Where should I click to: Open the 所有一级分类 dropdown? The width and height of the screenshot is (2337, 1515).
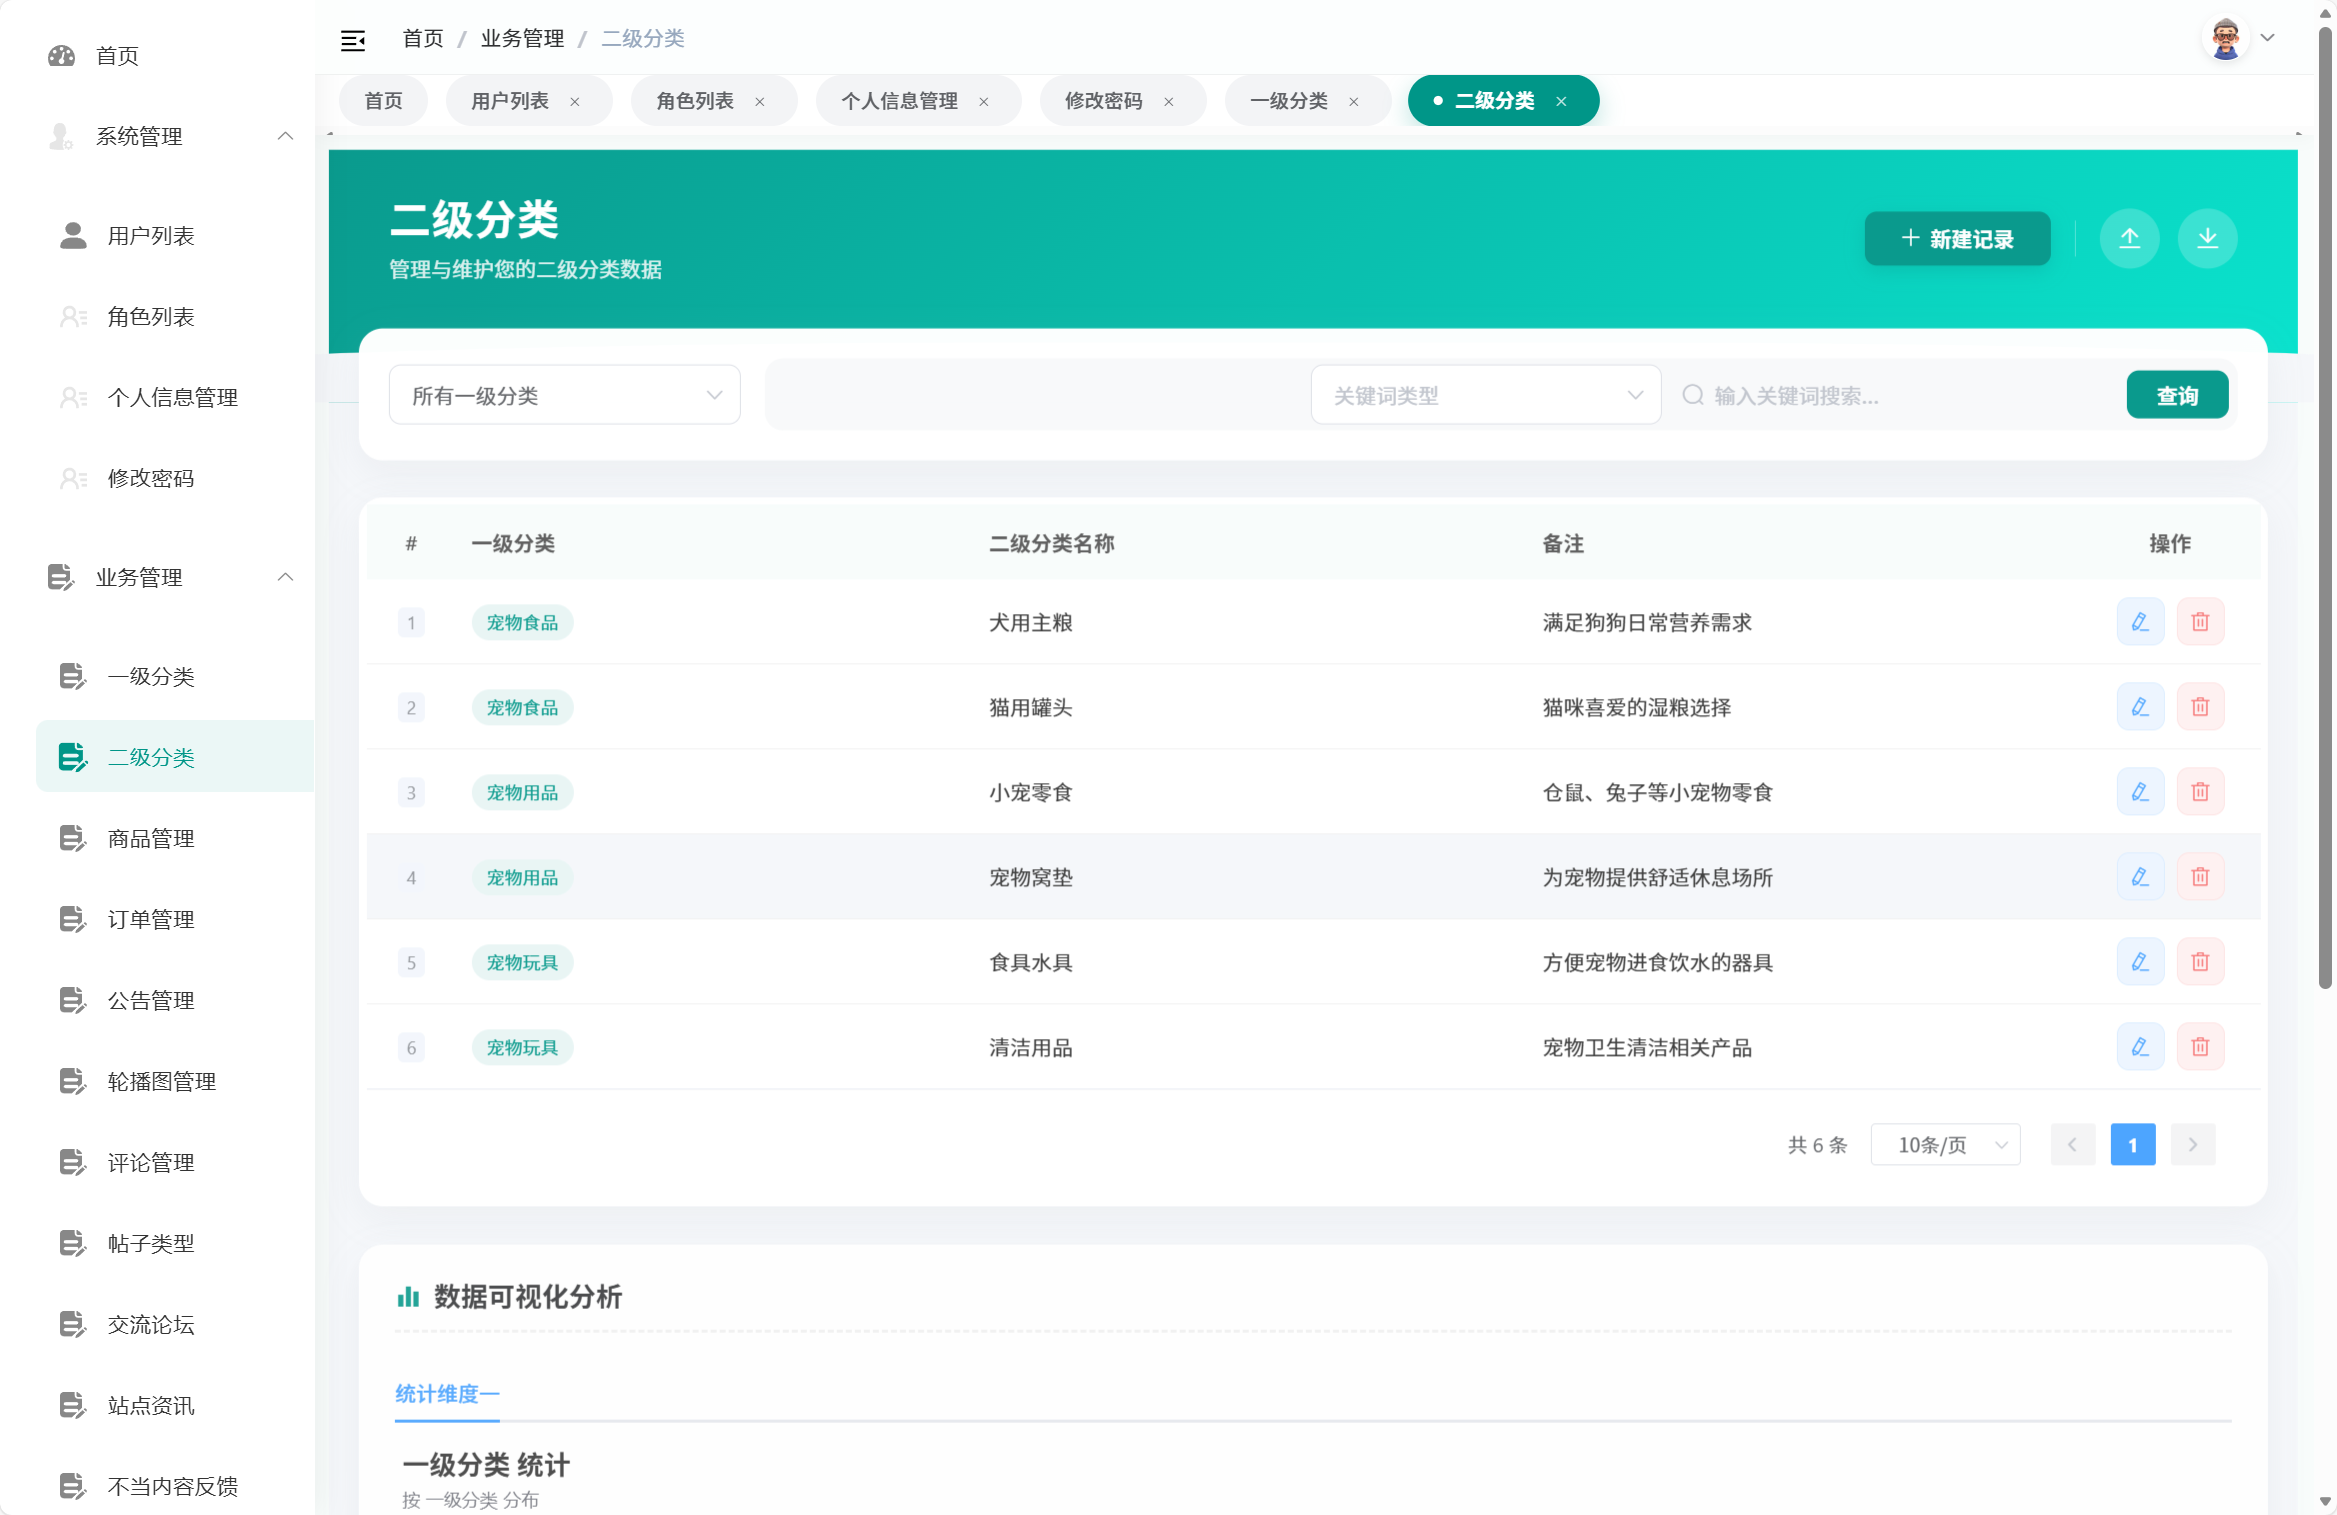[x=564, y=394]
